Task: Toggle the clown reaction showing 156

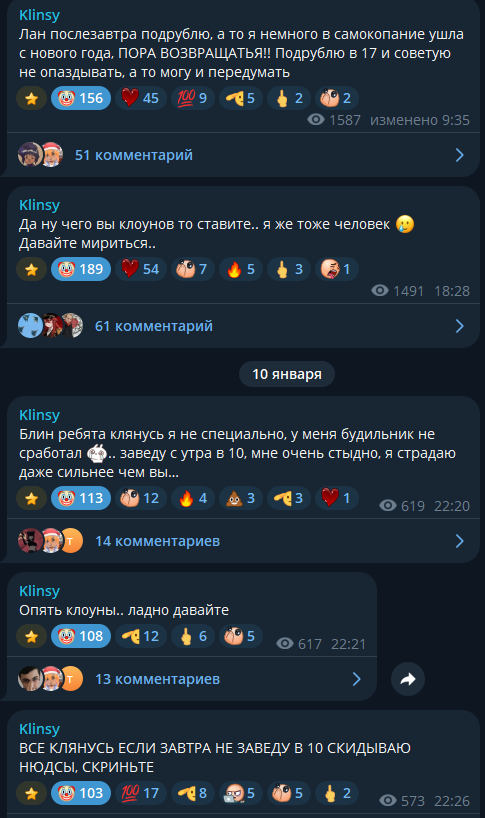Action: 81,98
